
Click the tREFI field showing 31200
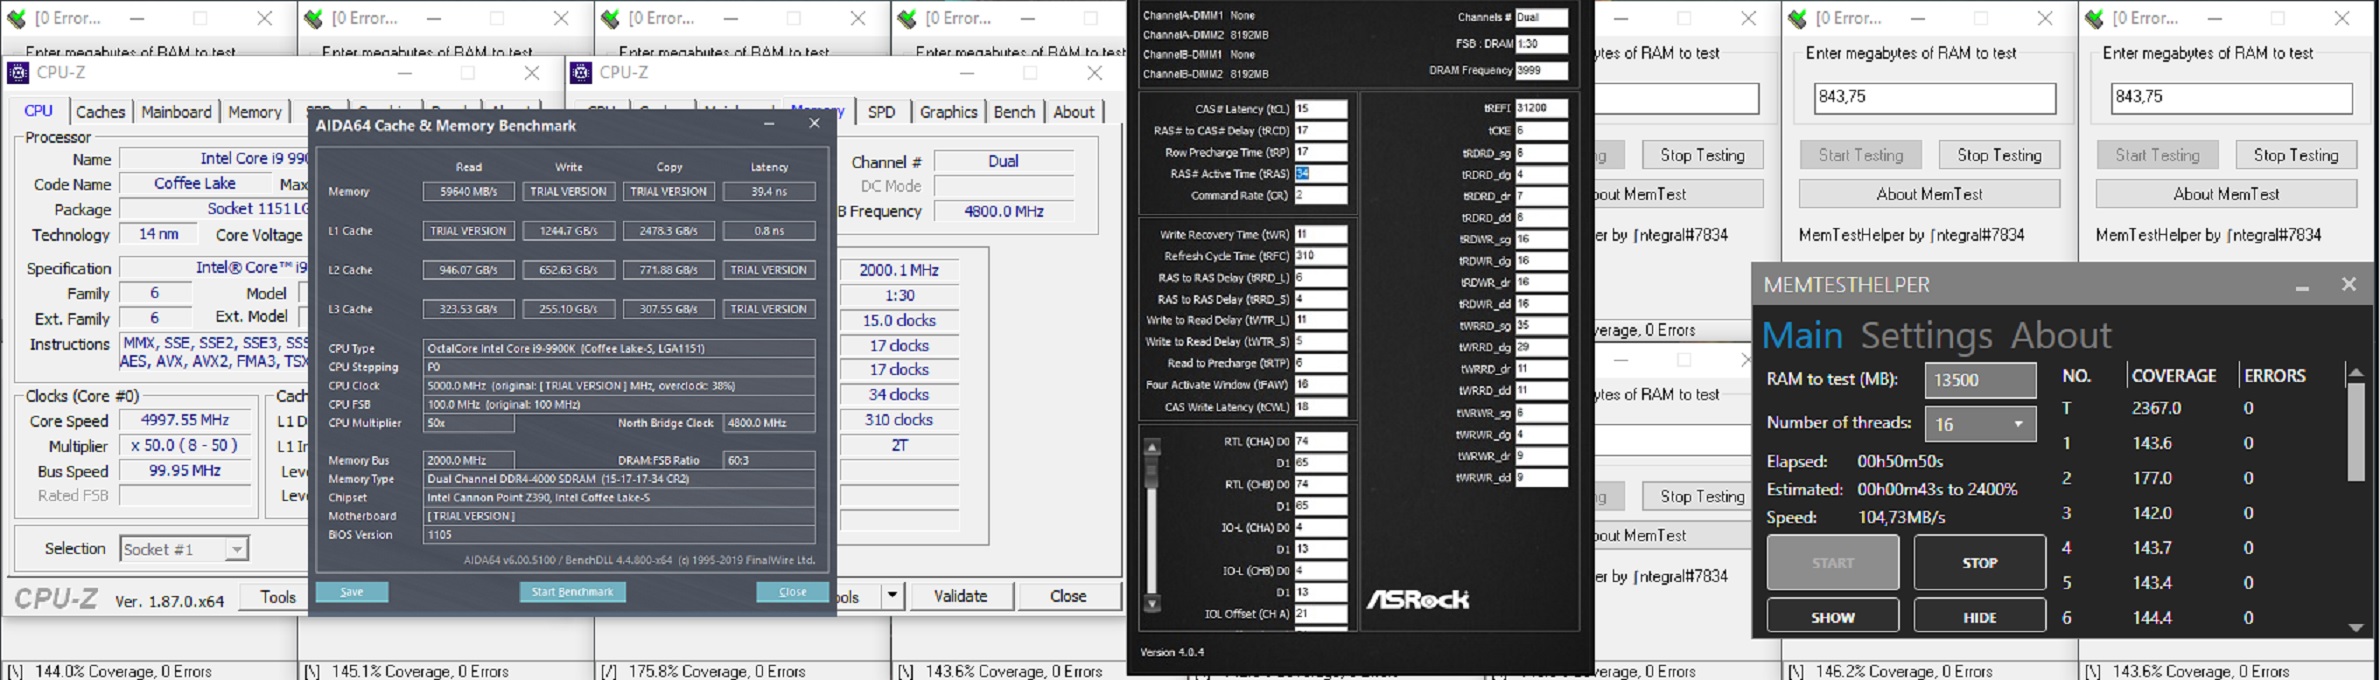point(1541,108)
